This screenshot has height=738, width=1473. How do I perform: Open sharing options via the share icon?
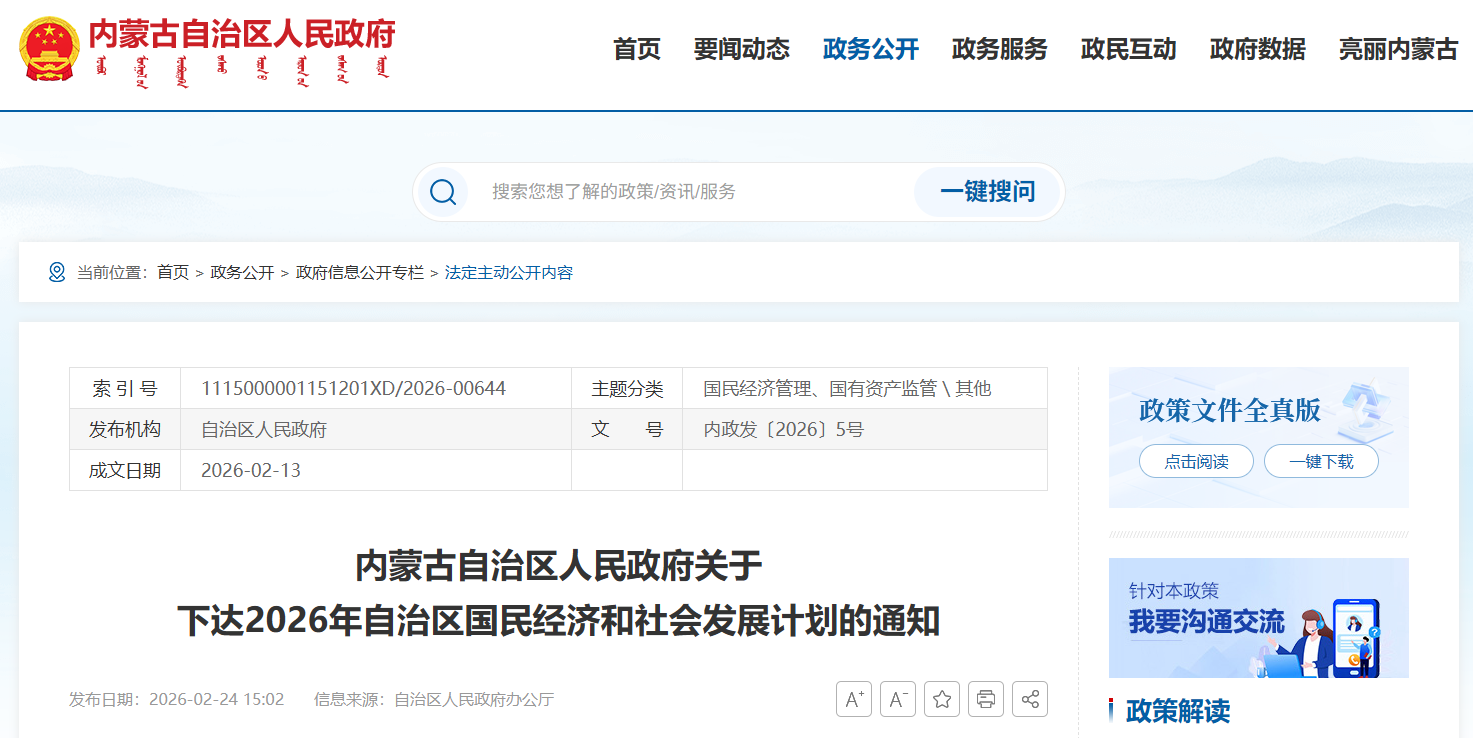(1029, 699)
